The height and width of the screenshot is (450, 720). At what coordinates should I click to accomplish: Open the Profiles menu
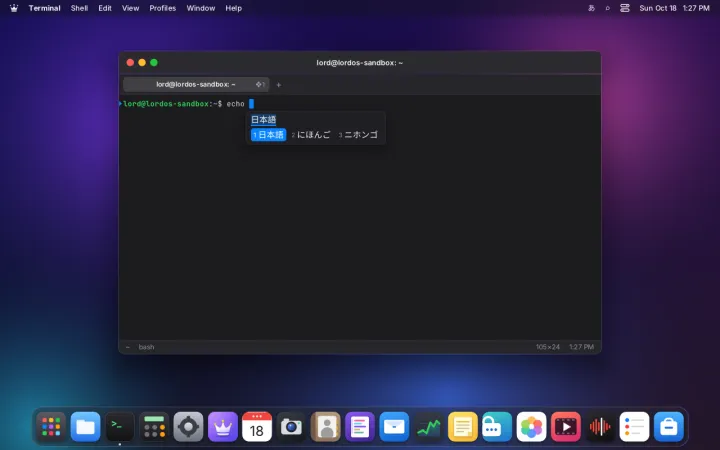(163, 8)
